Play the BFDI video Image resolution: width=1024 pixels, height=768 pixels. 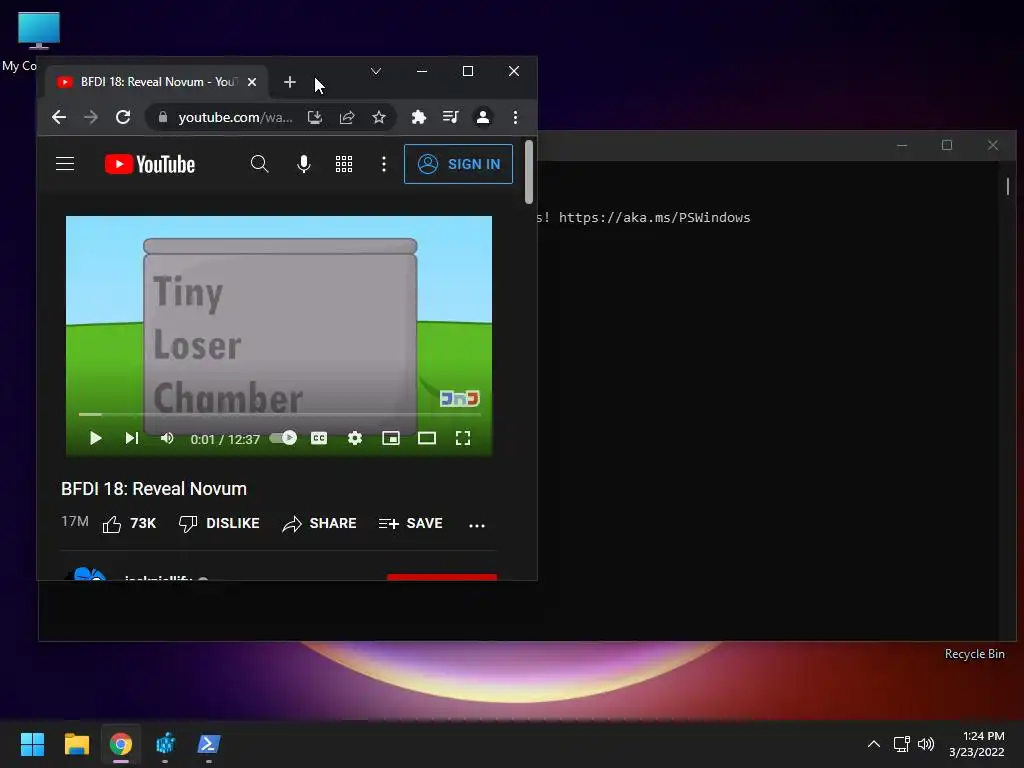tap(95, 438)
